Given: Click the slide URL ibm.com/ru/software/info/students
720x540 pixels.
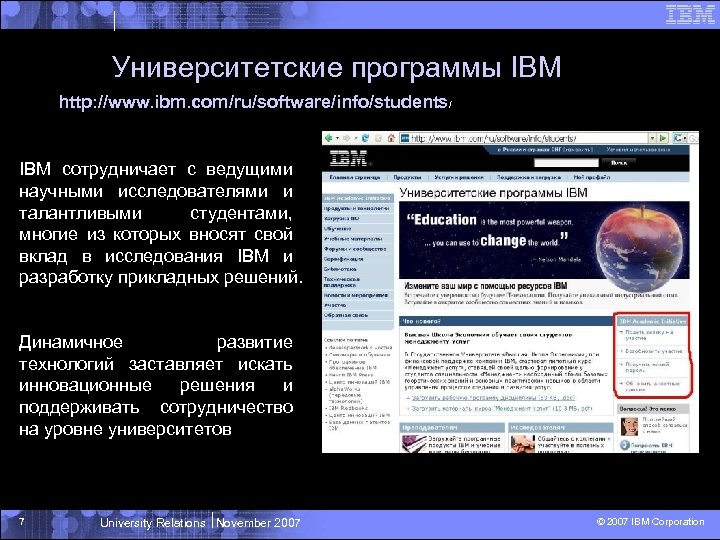Looking at the screenshot, I should pyautogui.click(x=255, y=101).
